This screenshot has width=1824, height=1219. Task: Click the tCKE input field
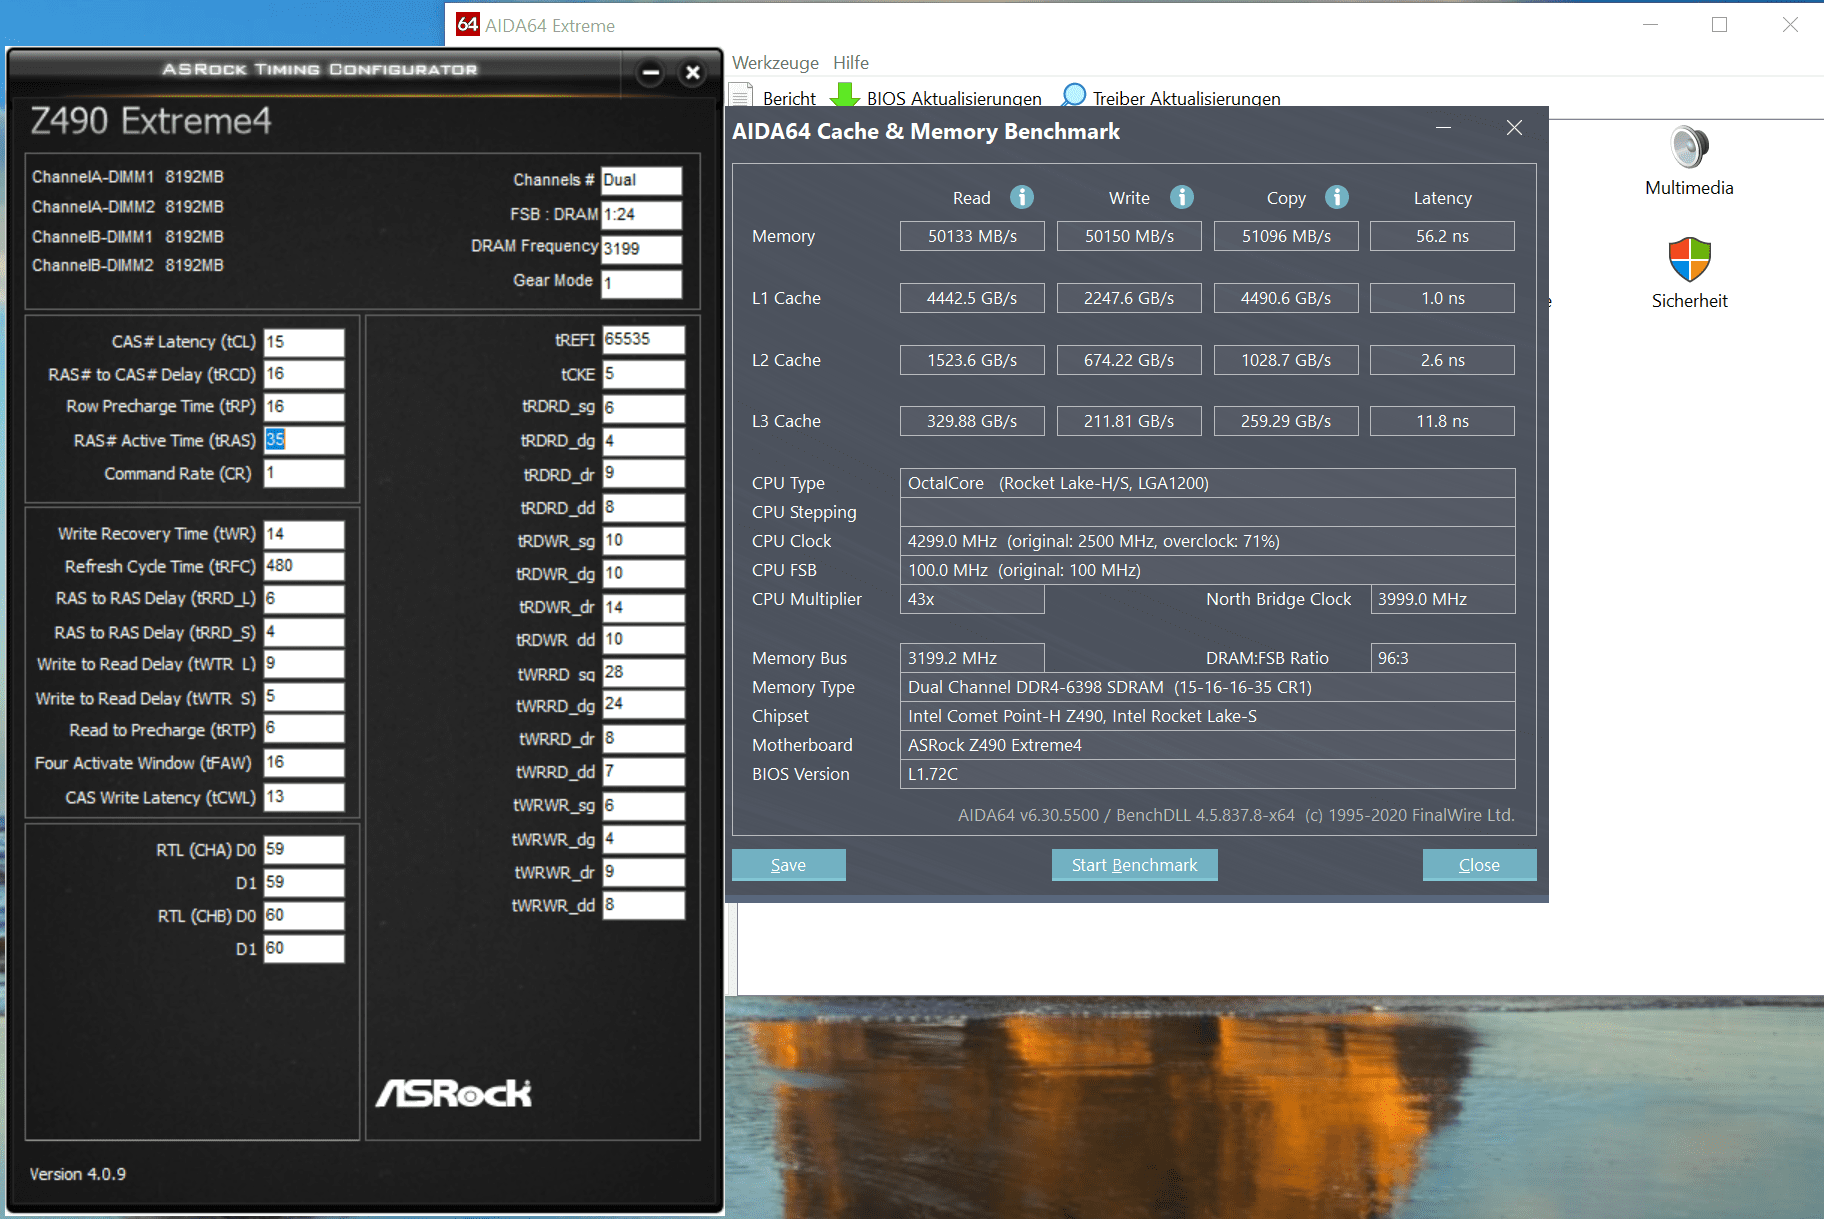coord(643,374)
